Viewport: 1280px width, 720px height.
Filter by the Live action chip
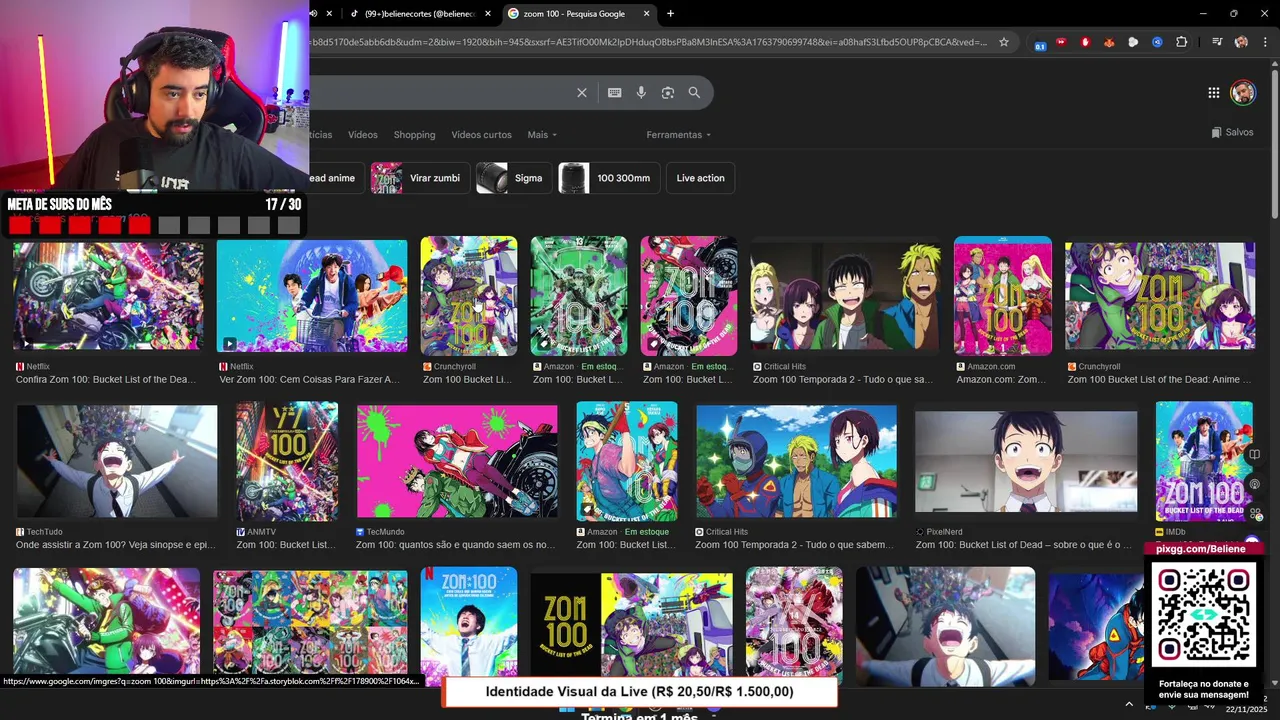click(700, 178)
